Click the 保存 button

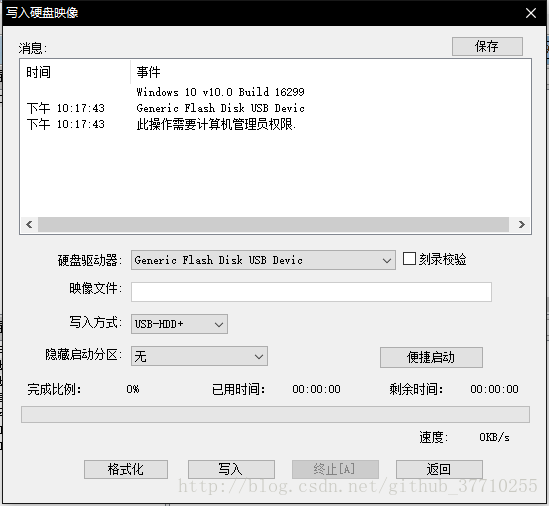[487, 46]
